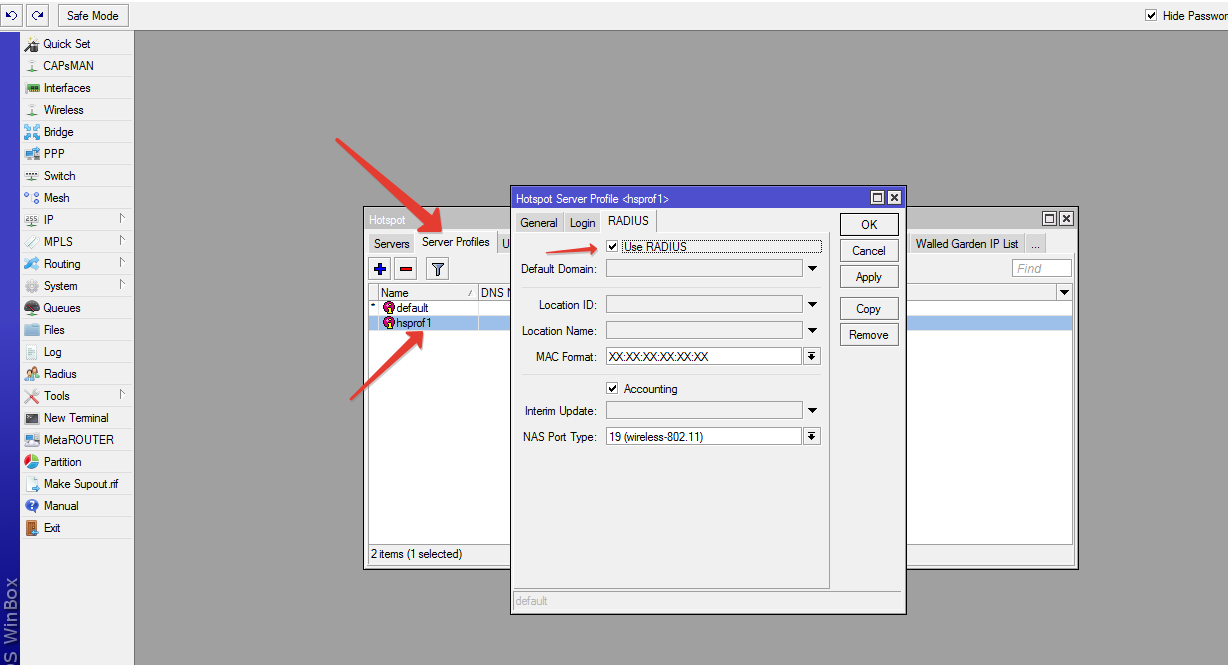1228x665 pixels.
Task: Click the Find search field
Action: pos(1041,268)
